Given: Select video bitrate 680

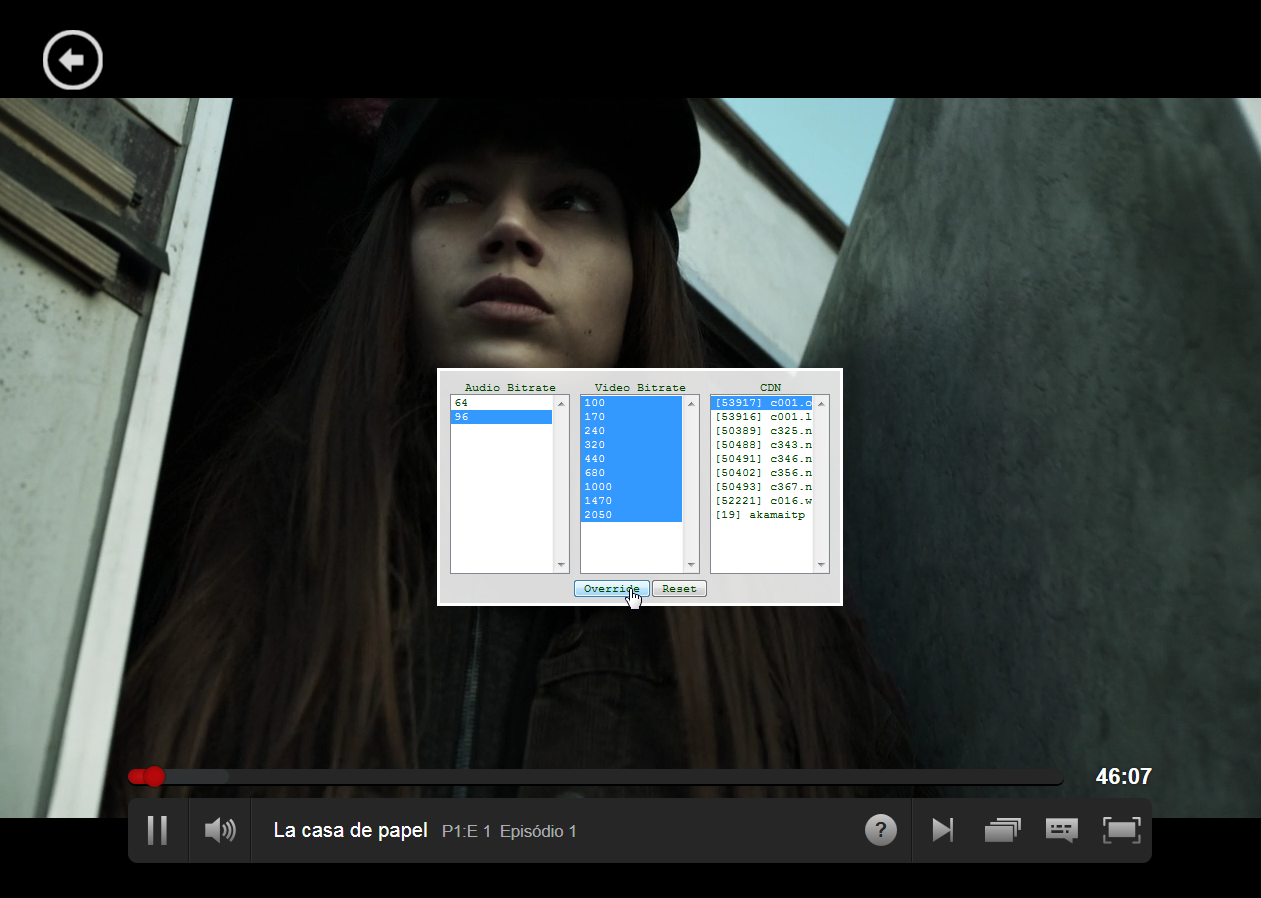Looking at the screenshot, I should click(631, 473).
